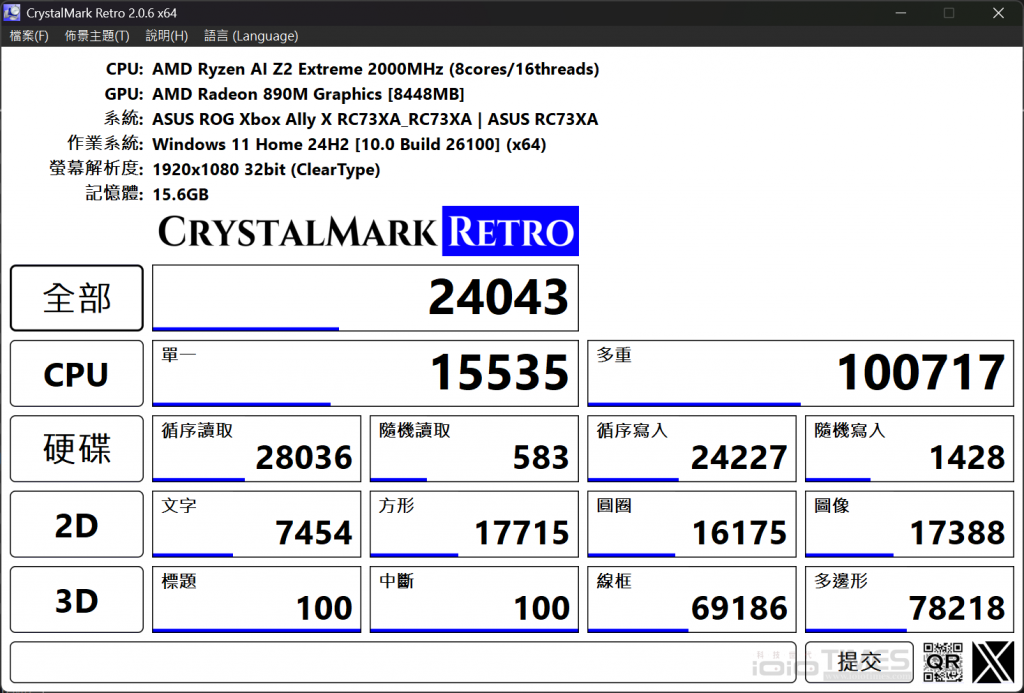
Task: Click the 單一 single-core score 15535
Action: (x=365, y=374)
